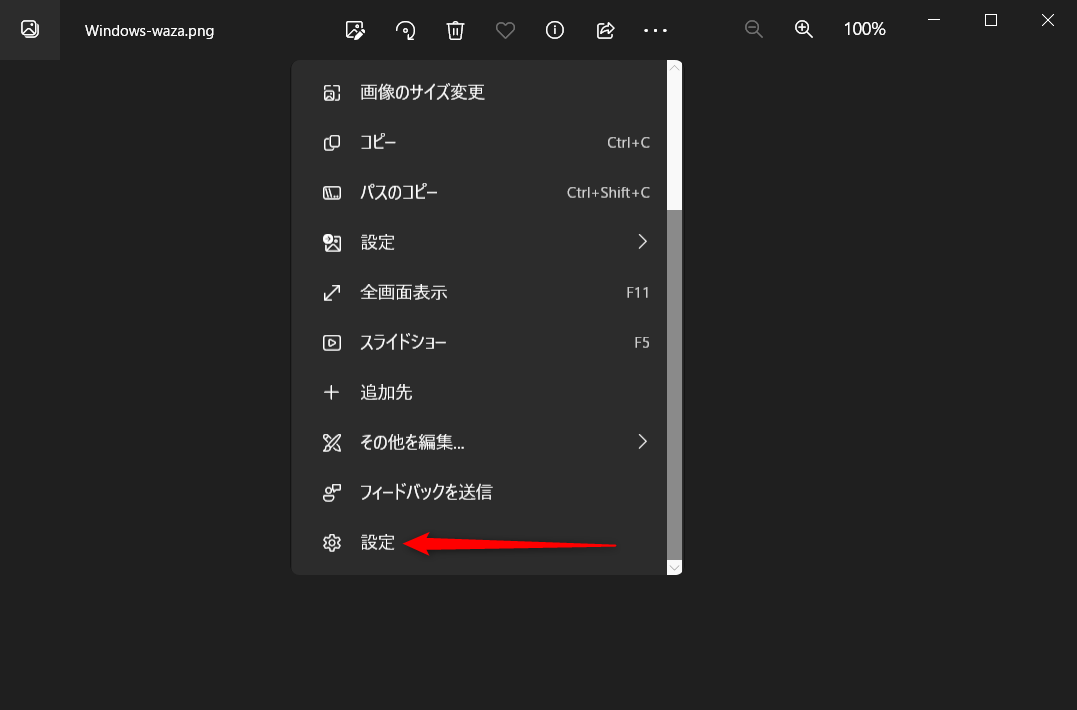The image size is (1077, 710).
Task: Click フィードバックを送信 menu item
Action: [x=426, y=492]
